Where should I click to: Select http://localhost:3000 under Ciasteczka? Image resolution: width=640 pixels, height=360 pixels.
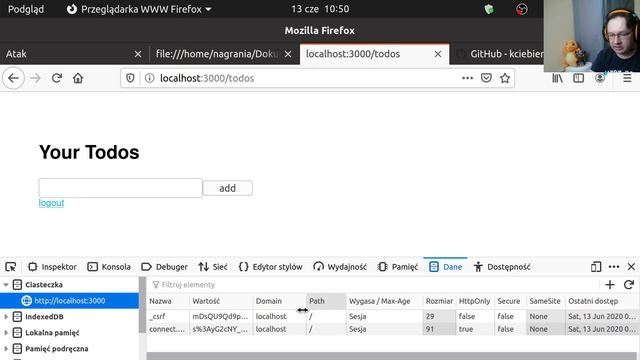click(69, 301)
